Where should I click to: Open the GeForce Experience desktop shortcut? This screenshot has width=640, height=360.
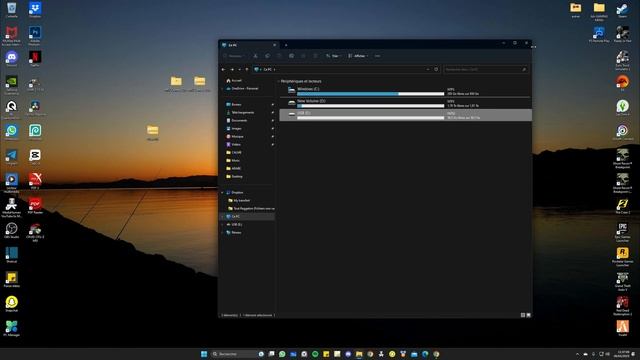(x=11, y=84)
